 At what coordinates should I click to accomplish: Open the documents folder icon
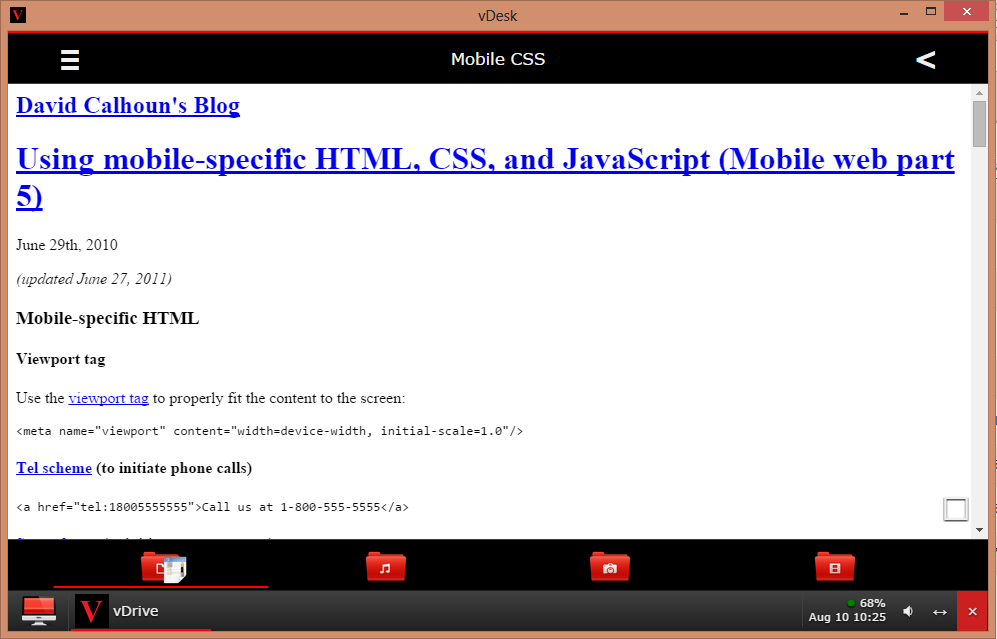pos(162,567)
